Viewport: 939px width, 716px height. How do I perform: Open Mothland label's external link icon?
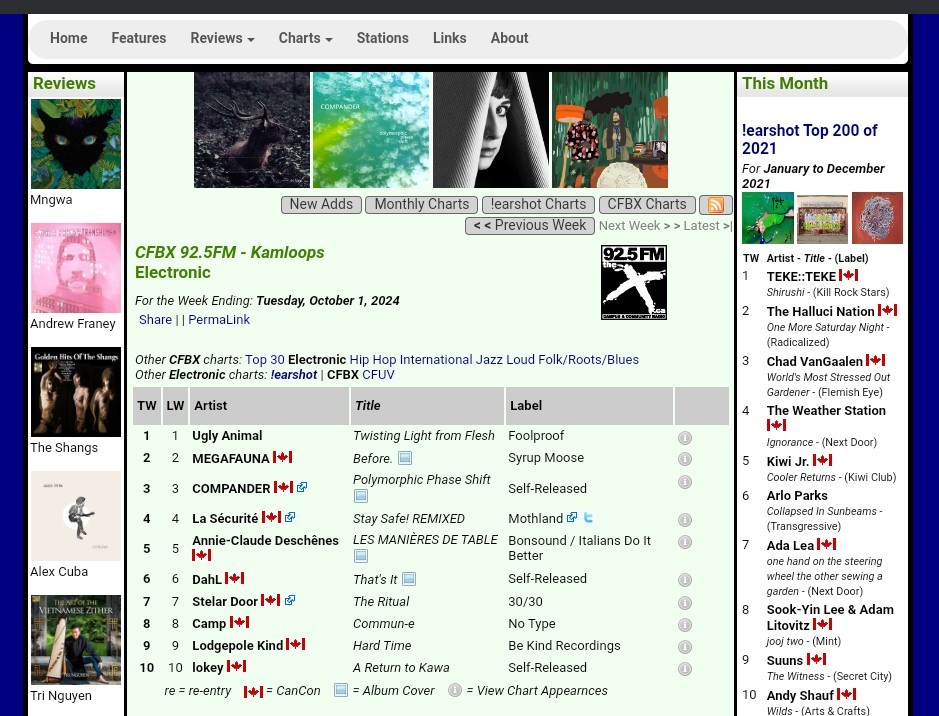572,517
